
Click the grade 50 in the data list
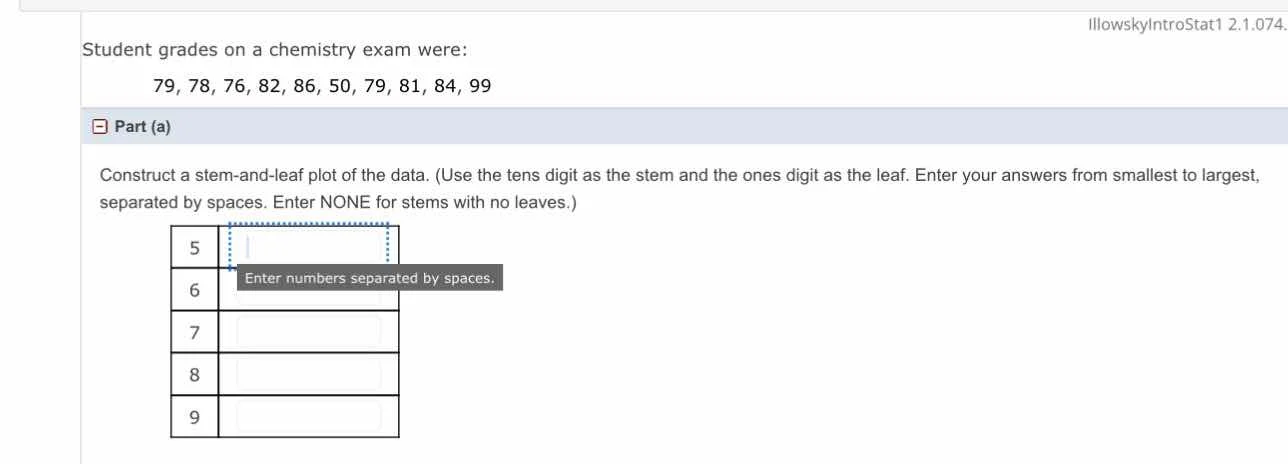[x=340, y=86]
